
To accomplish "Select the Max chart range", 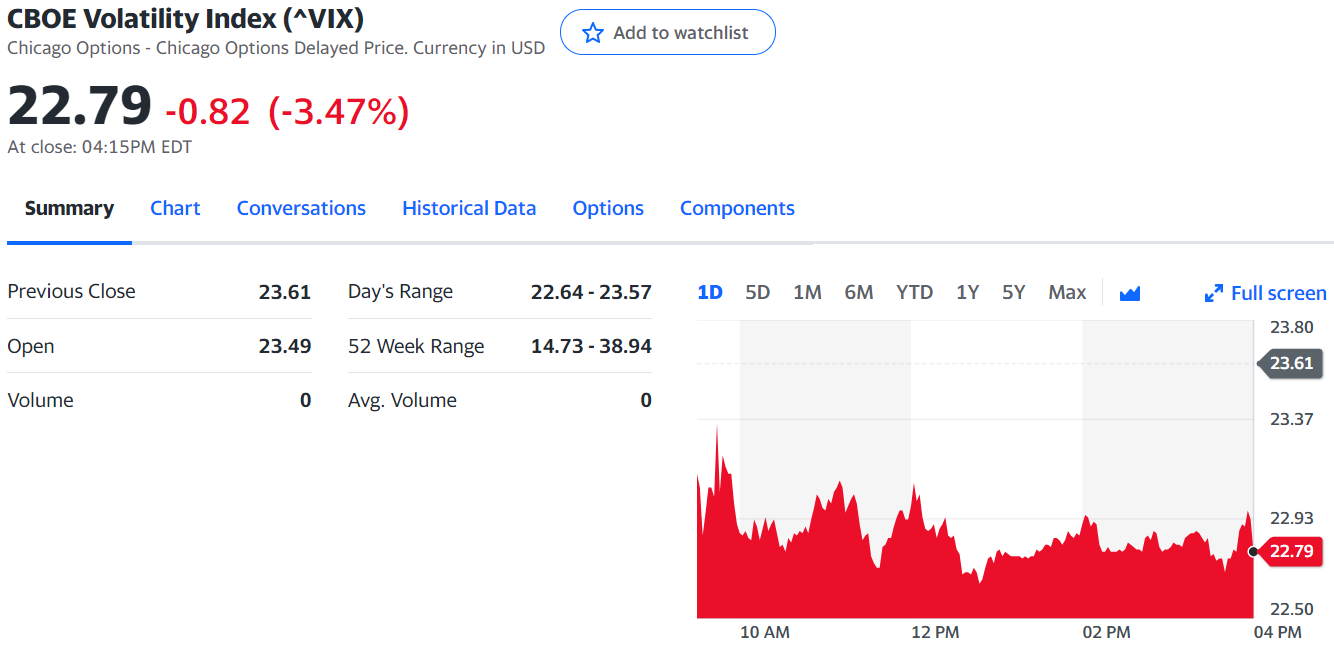I will click(x=1067, y=292).
